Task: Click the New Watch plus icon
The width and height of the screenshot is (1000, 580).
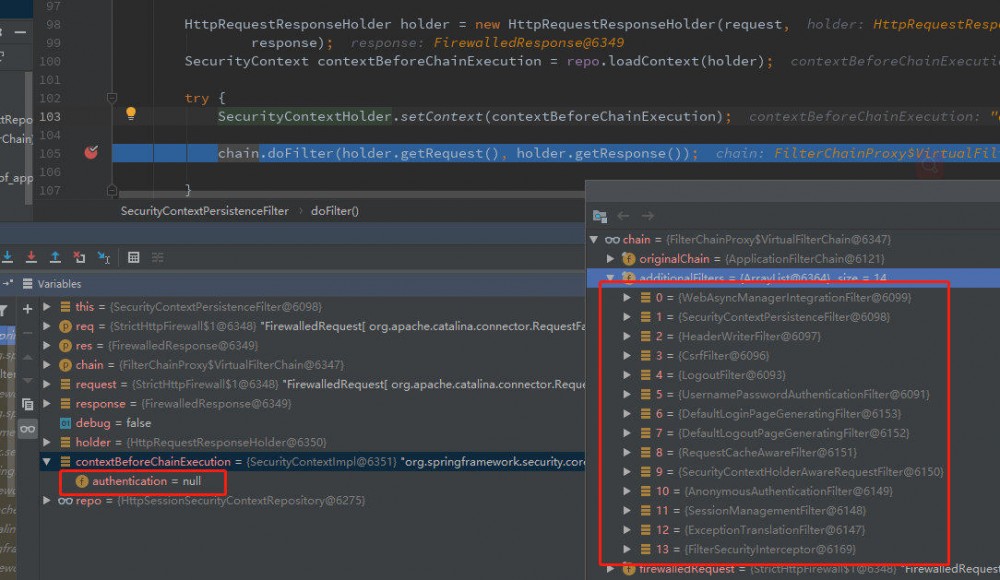Action: coord(27,309)
